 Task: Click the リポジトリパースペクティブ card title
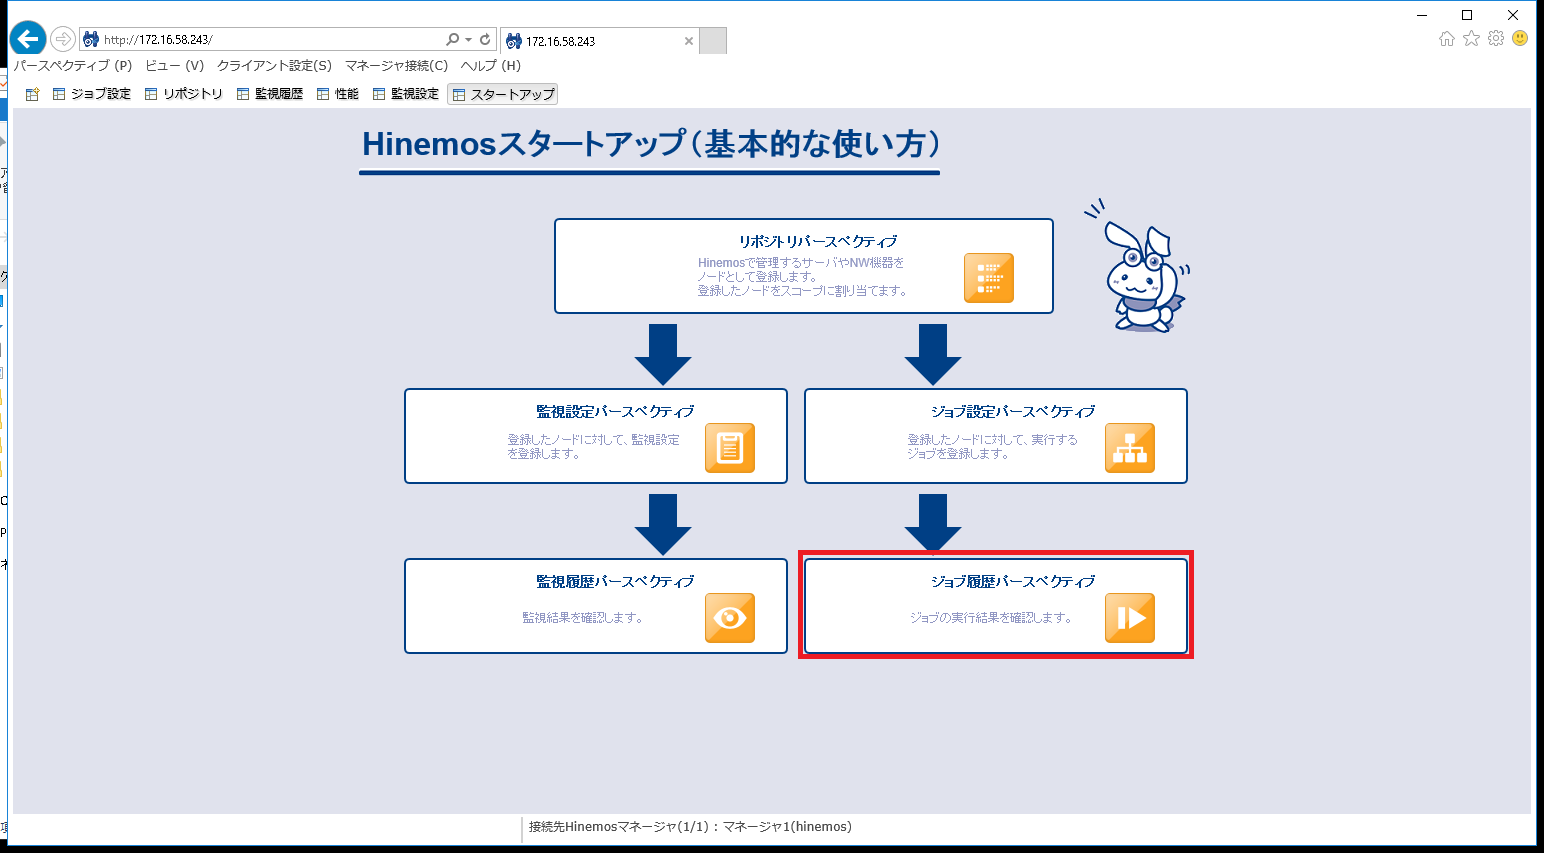(818, 241)
